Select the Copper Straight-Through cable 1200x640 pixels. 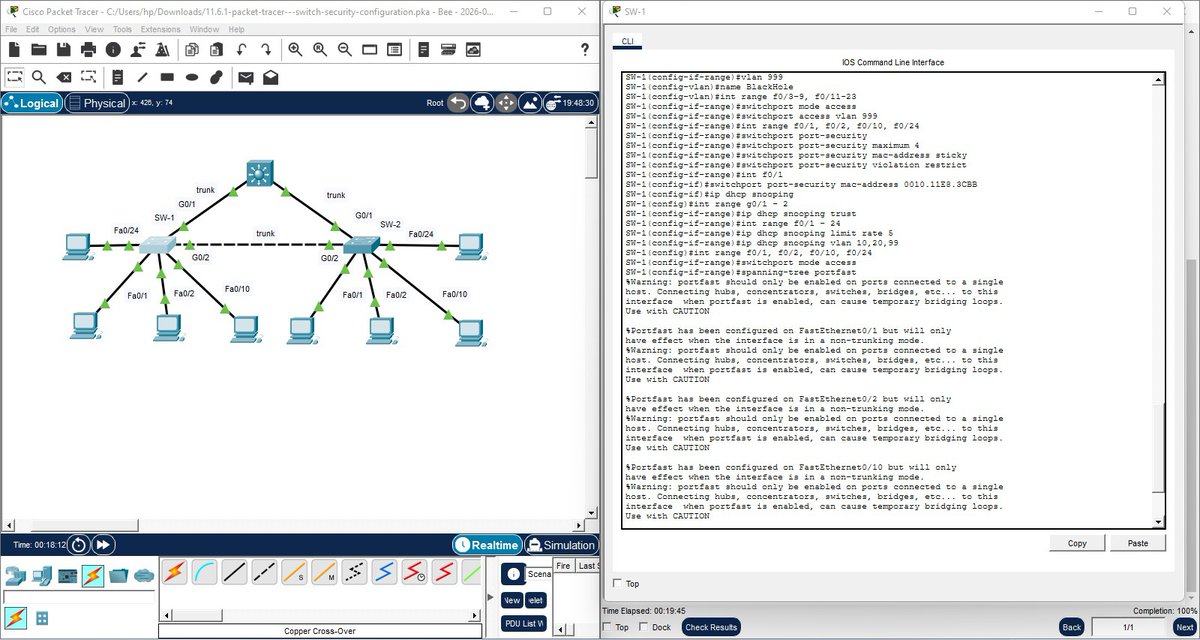[x=235, y=572]
